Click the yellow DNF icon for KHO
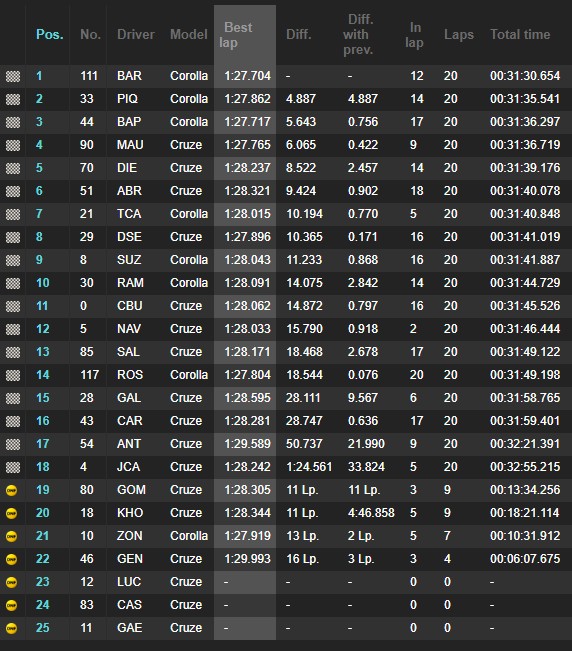Viewport: 572px width, 651px height. (x=12, y=513)
